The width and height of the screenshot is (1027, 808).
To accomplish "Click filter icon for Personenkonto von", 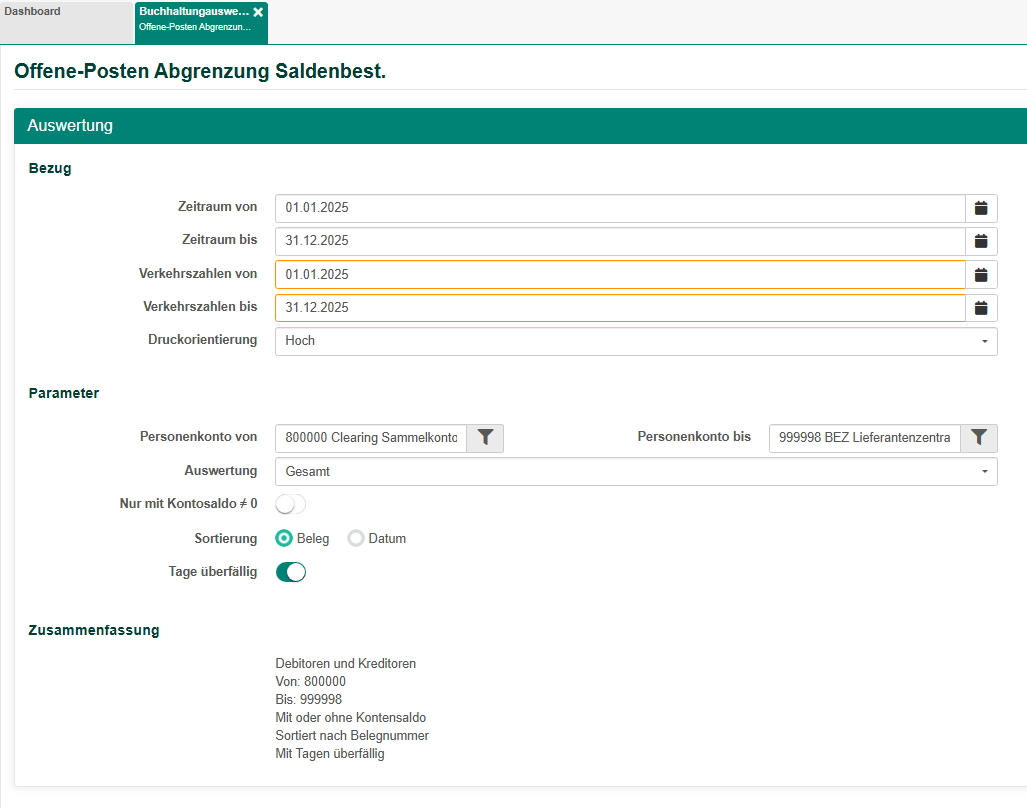I will (x=485, y=437).
